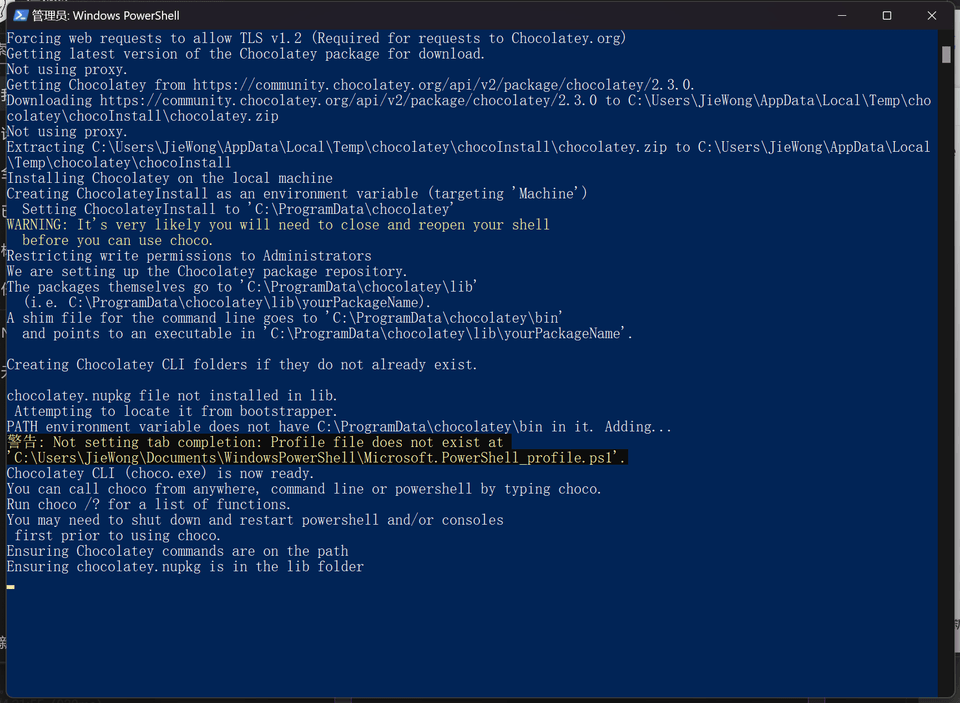Image resolution: width=960 pixels, height=703 pixels.
Task: Click the PowerShell icon in the title bar
Action: [17, 15]
